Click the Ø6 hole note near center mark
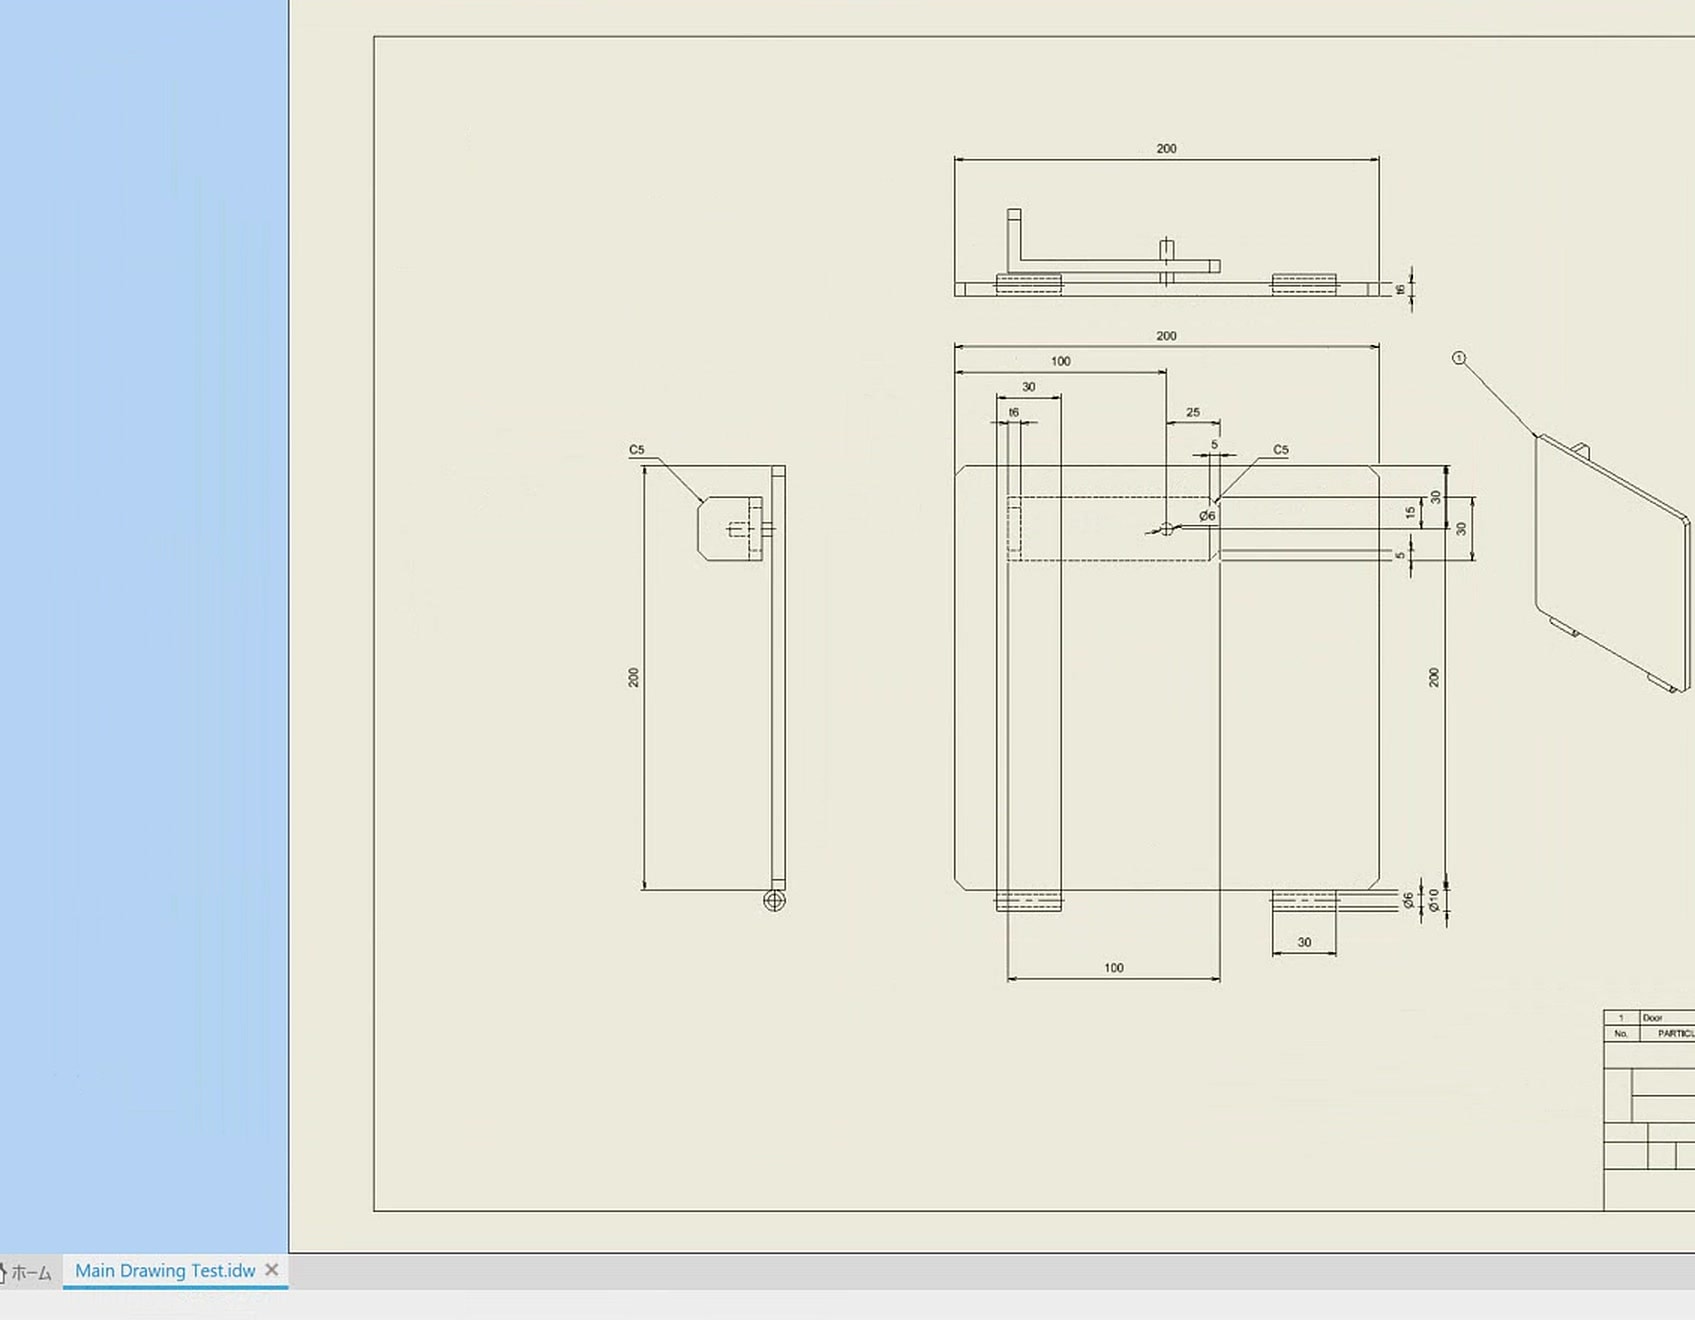This screenshot has width=1695, height=1320. [x=1207, y=516]
